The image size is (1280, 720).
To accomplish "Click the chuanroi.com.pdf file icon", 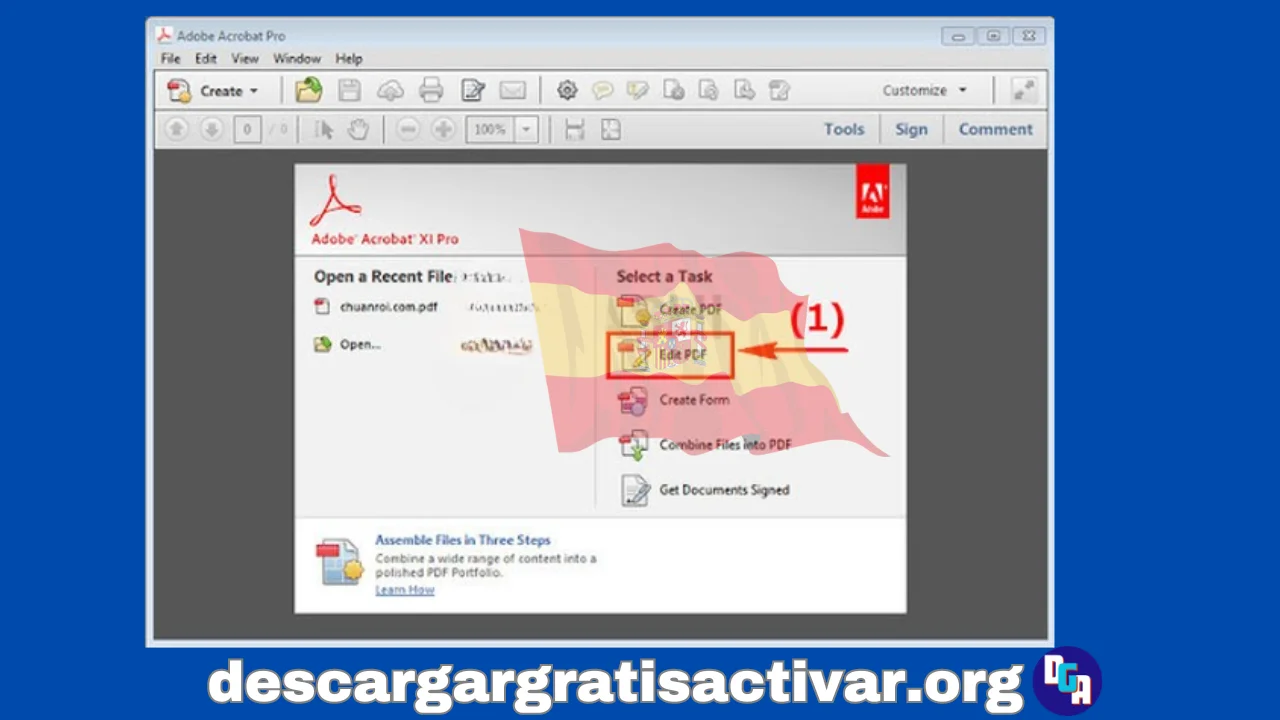I will point(322,307).
